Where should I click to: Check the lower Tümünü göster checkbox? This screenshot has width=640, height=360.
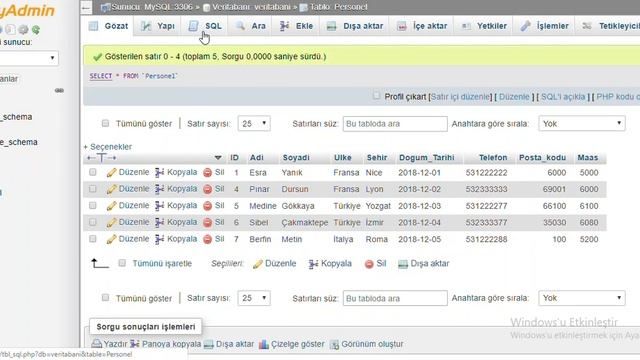click(x=105, y=298)
